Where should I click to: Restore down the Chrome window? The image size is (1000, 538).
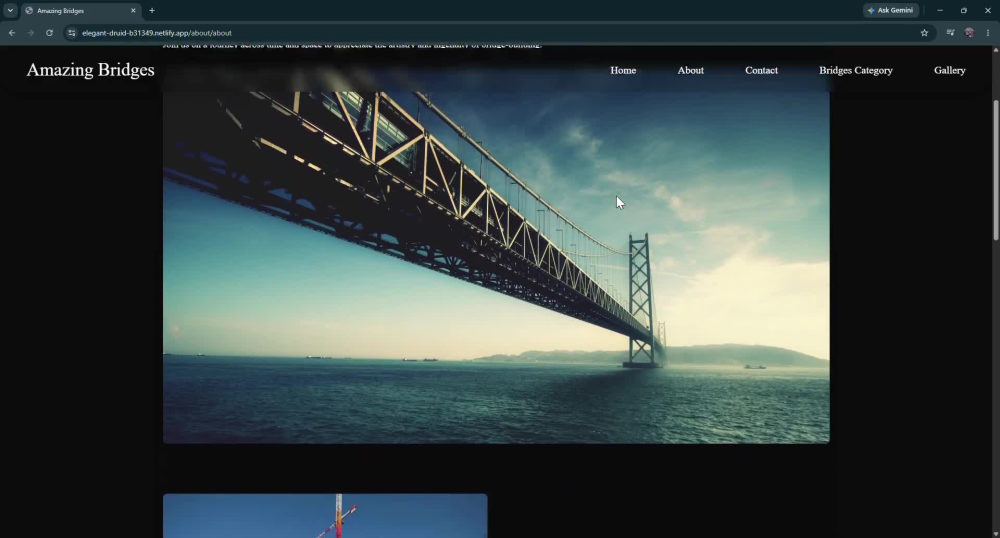click(964, 10)
